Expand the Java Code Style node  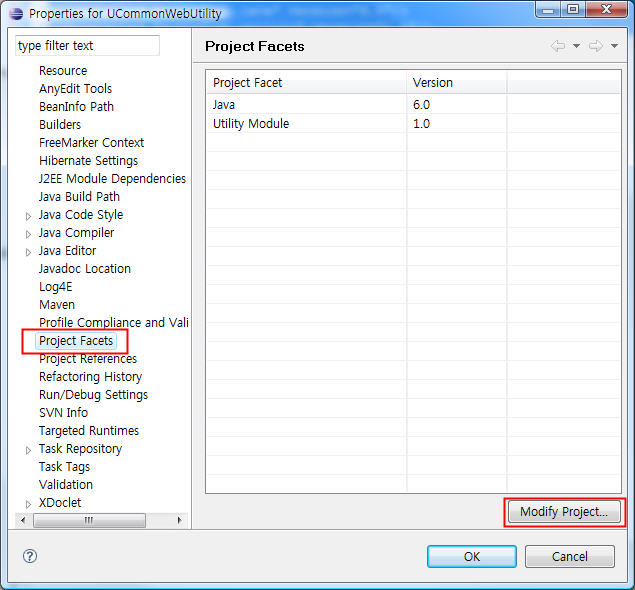pyautogui.click(x=28, y=216)
